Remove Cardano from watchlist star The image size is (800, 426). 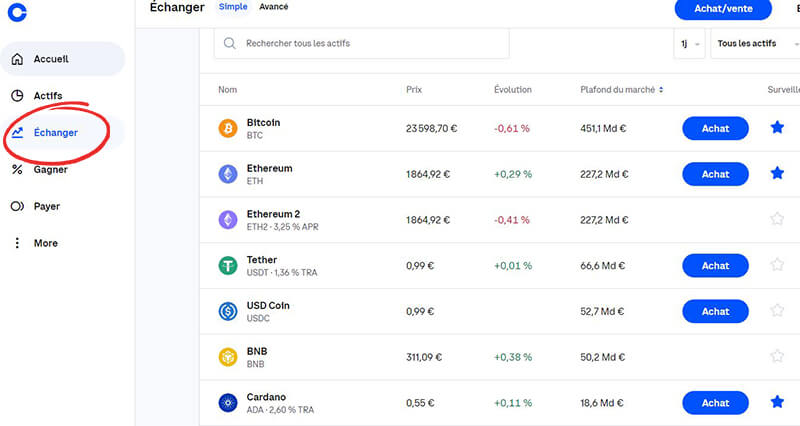(777, 402)
